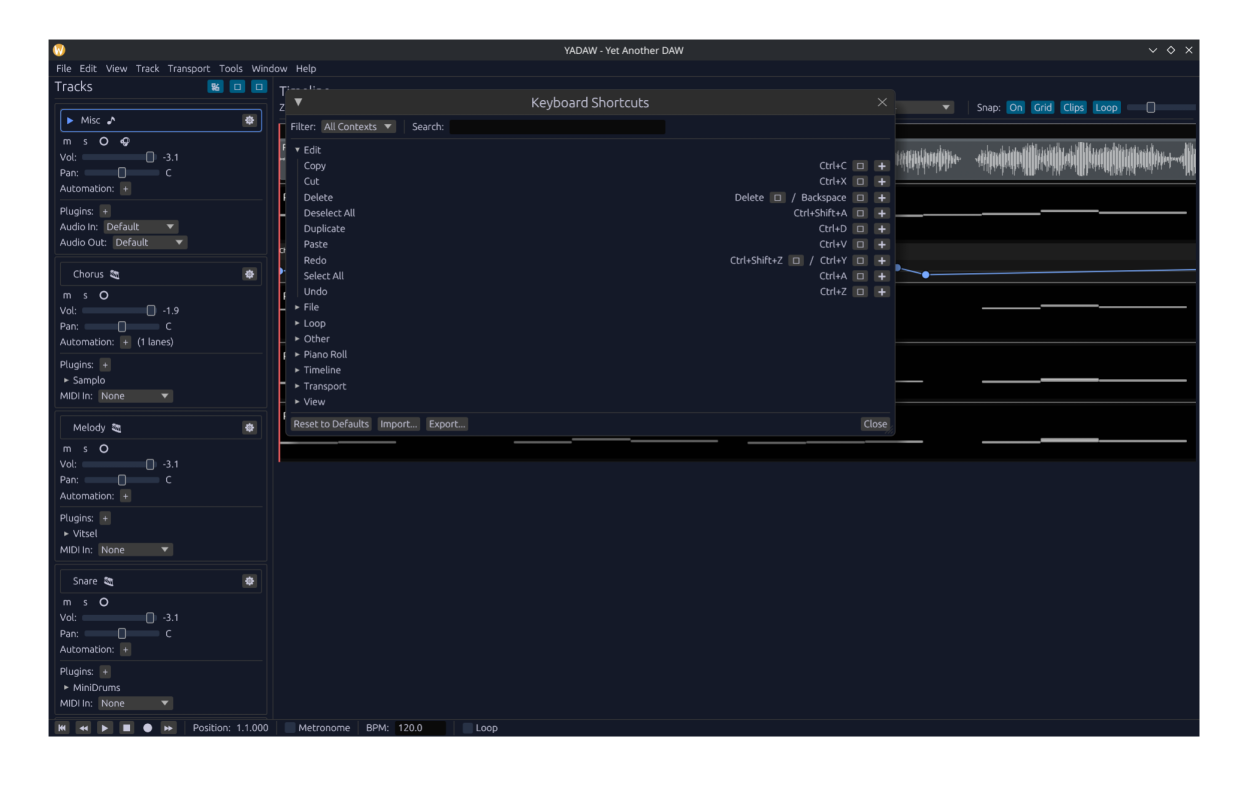Screen dimensions: 1248x794
Task: Click the BPM value field
Action: pyautogui.click(x=421, y=728)
